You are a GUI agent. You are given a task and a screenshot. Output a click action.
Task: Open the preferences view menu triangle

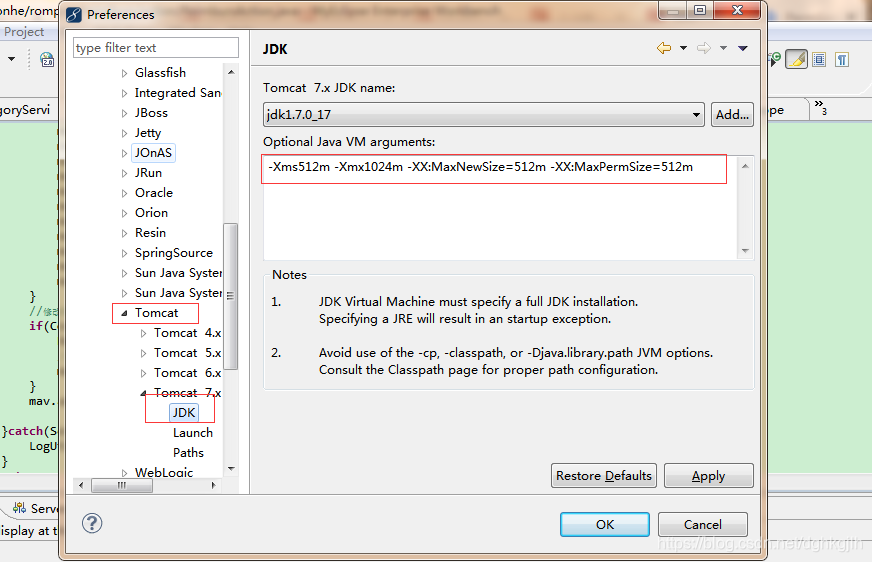click(x=743, y=48)
